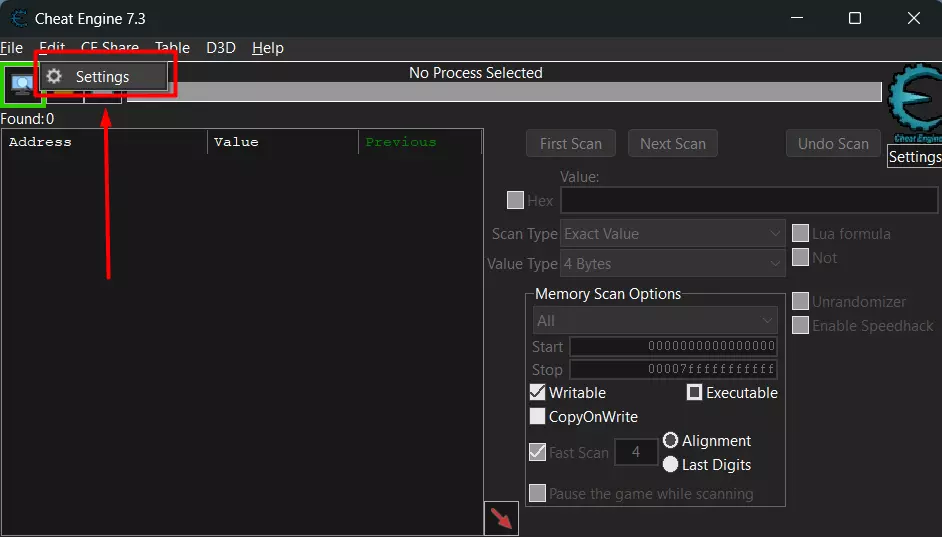Click the Next Scan button
The image size is (942, 537).
673,144
